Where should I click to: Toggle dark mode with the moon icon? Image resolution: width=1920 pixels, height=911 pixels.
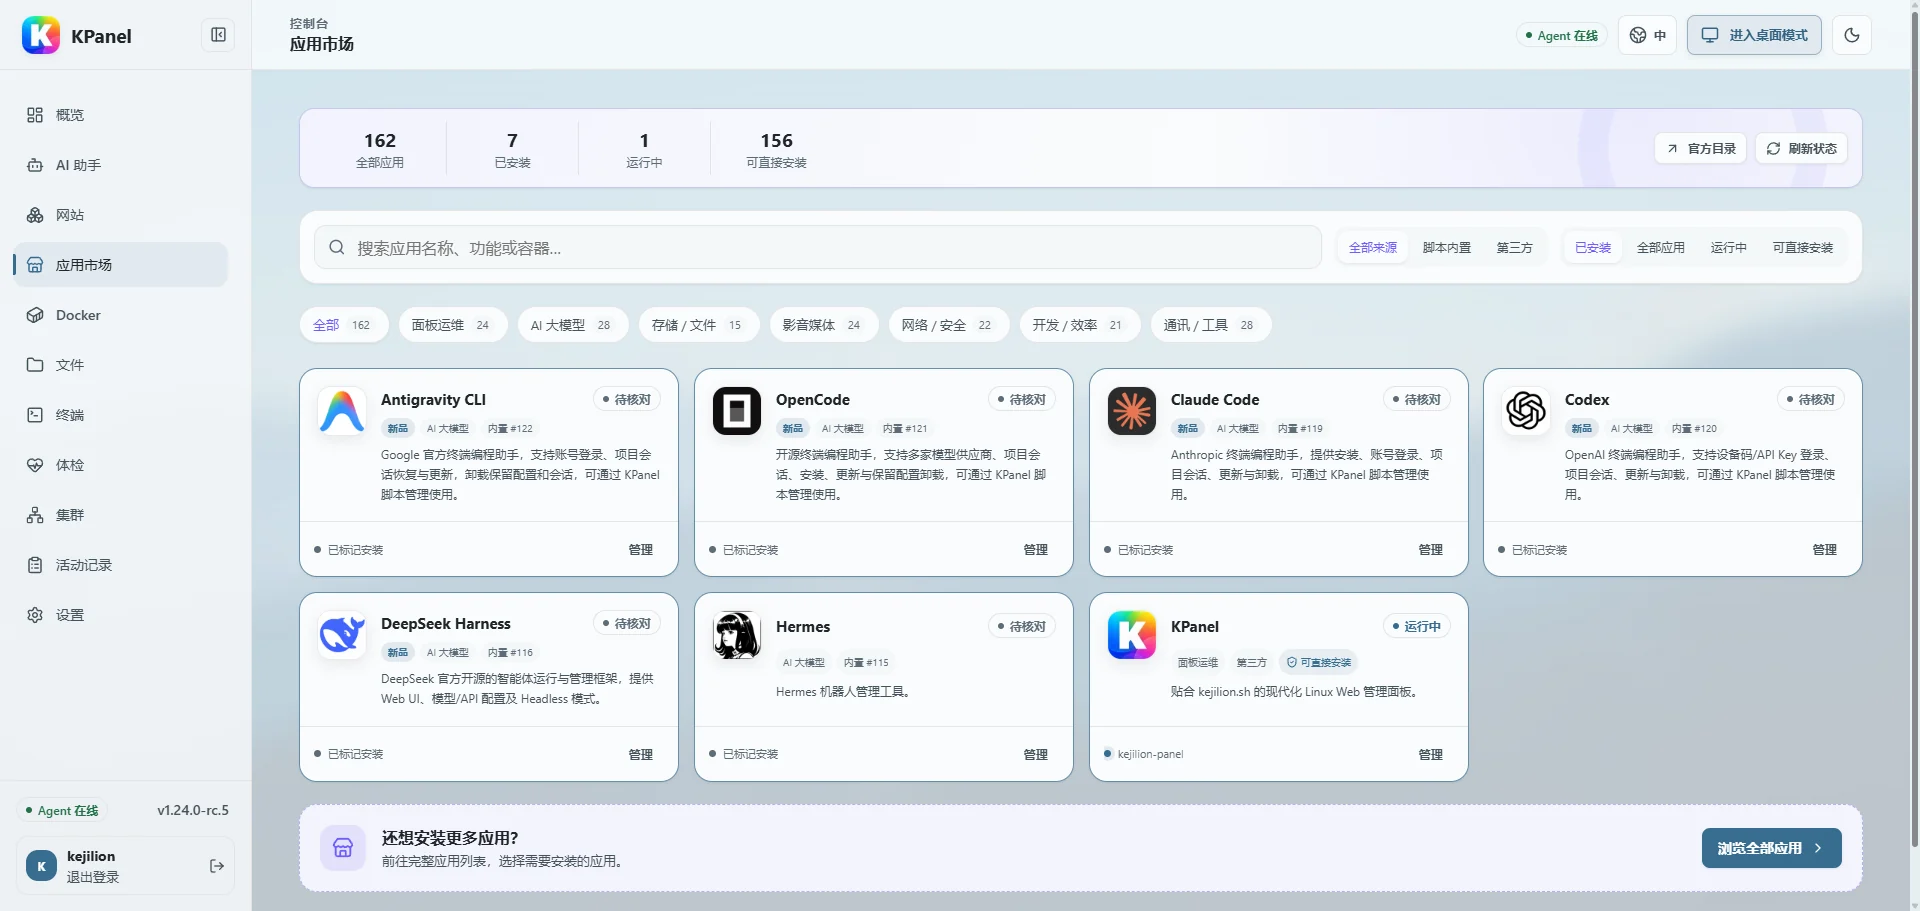coord(1852,35)
